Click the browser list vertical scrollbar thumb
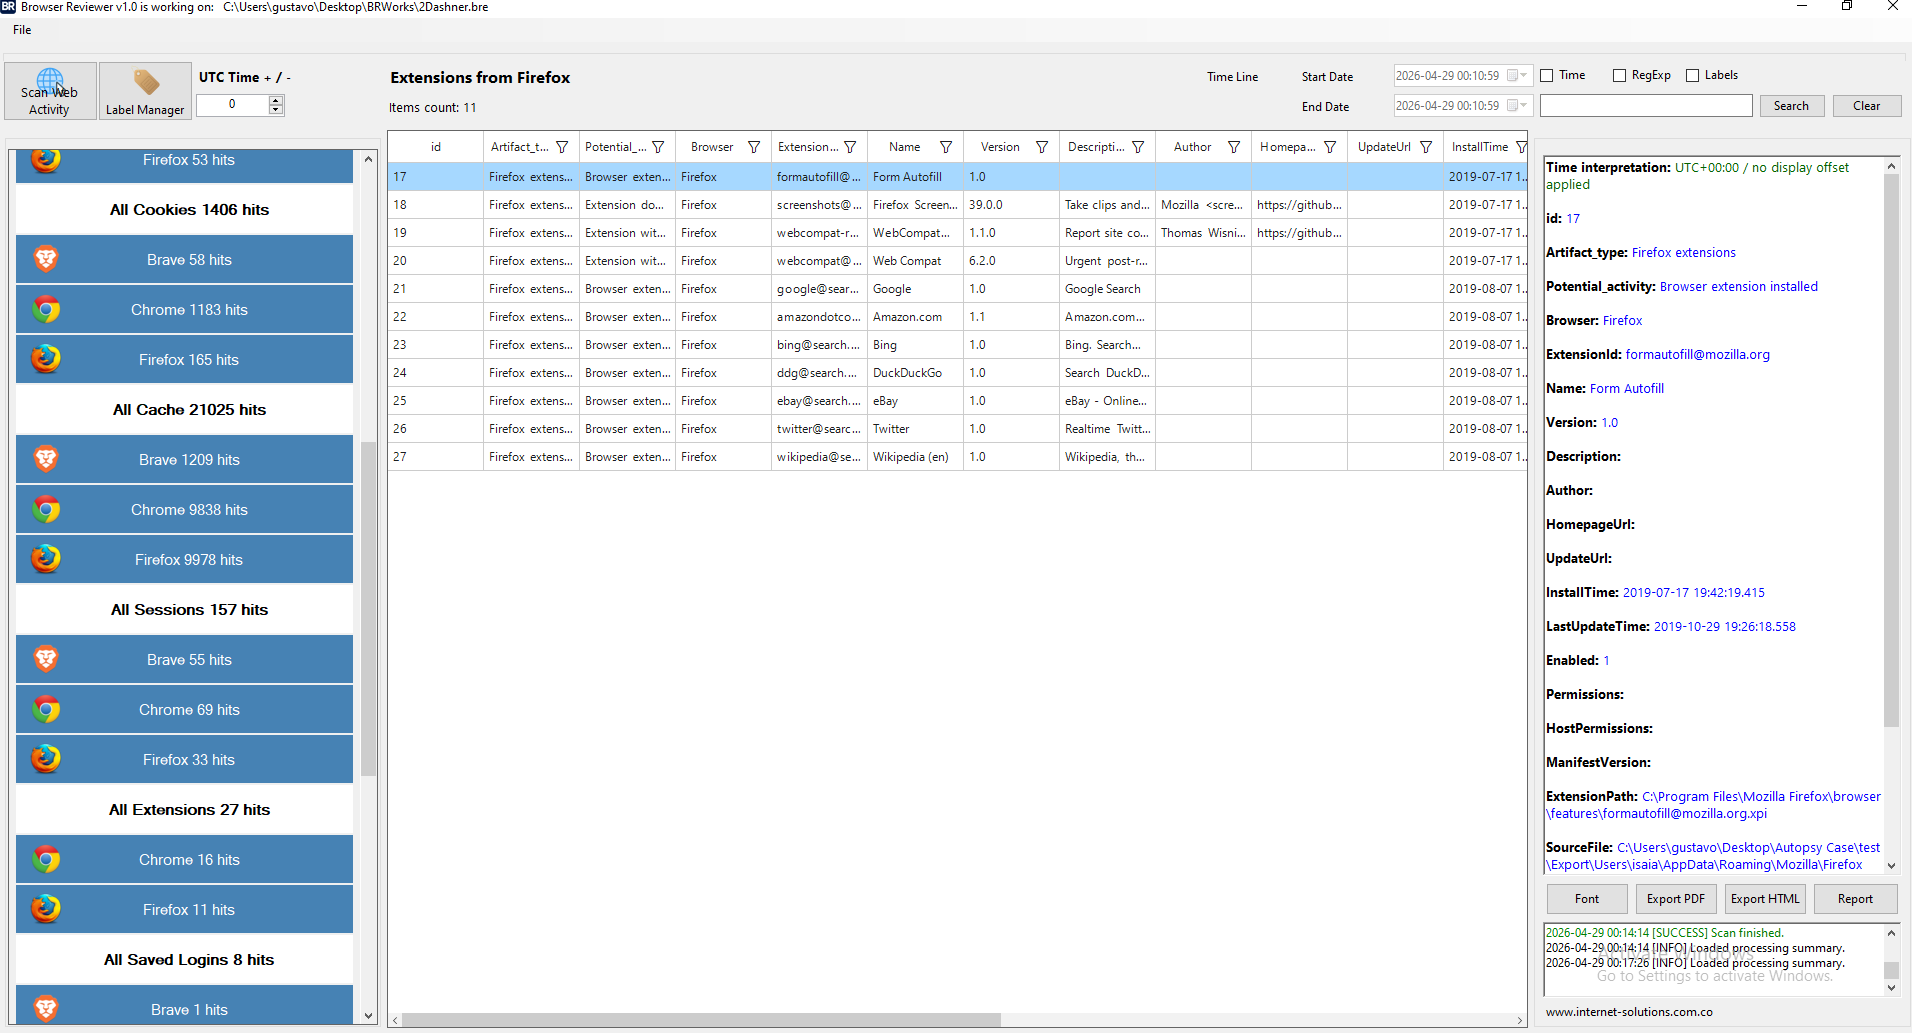This screenshot has width=1912, height=1033. coord(368,609)
